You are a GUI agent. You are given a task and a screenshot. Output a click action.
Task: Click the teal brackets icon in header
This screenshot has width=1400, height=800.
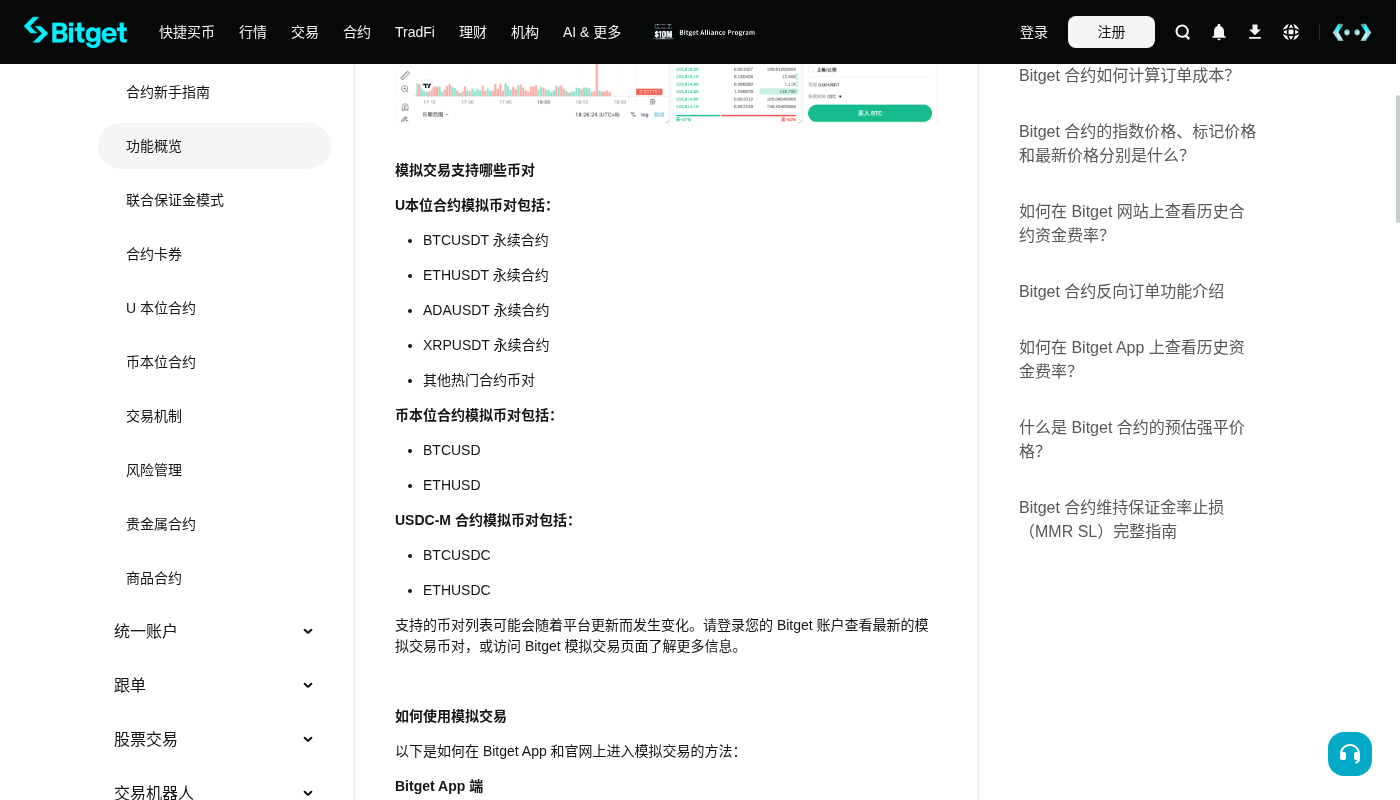tap(1352, 32)
